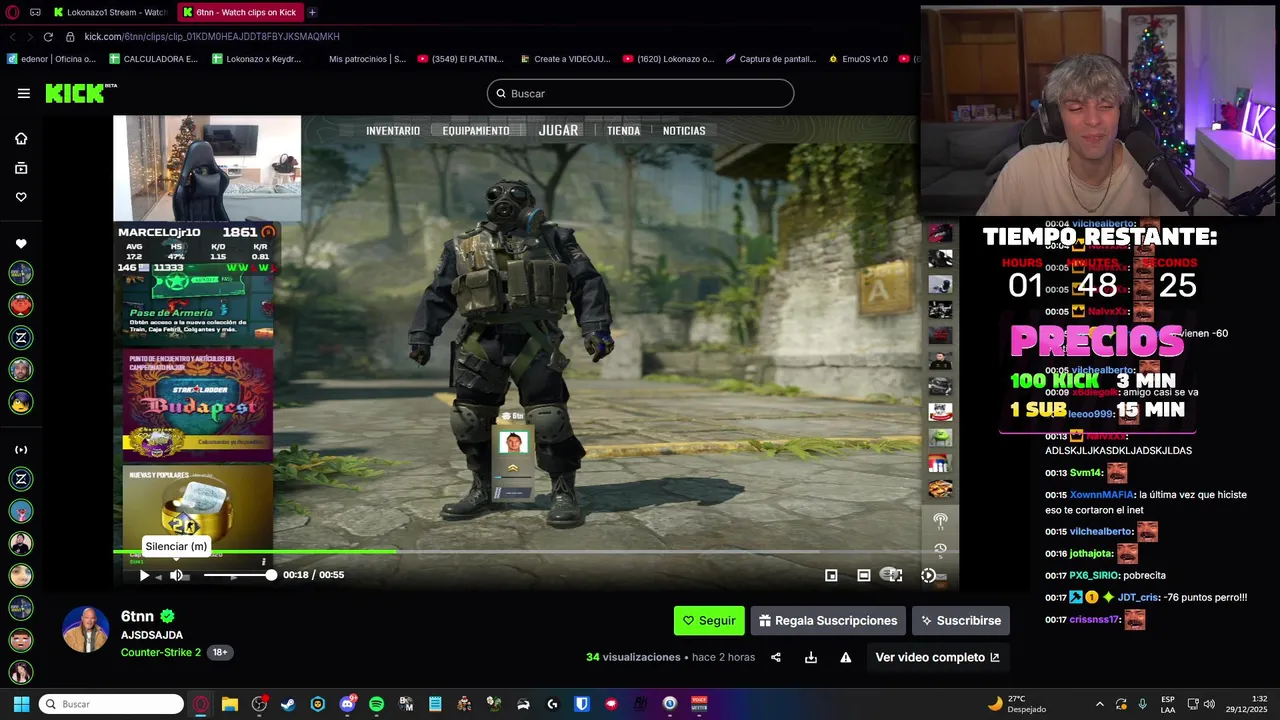The height and width of the screenshot is (720, 1280).
Task: Open Ver video completo link
Action: click(x=937, y=657)
